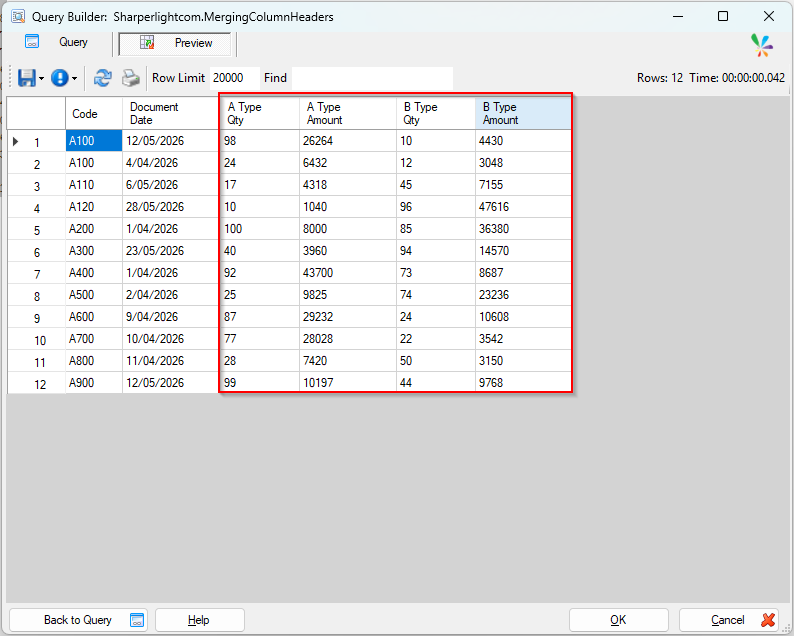The image size is (794, 636).
Task: Open the Save dropdown arrow
Action: tap(42, 78)
